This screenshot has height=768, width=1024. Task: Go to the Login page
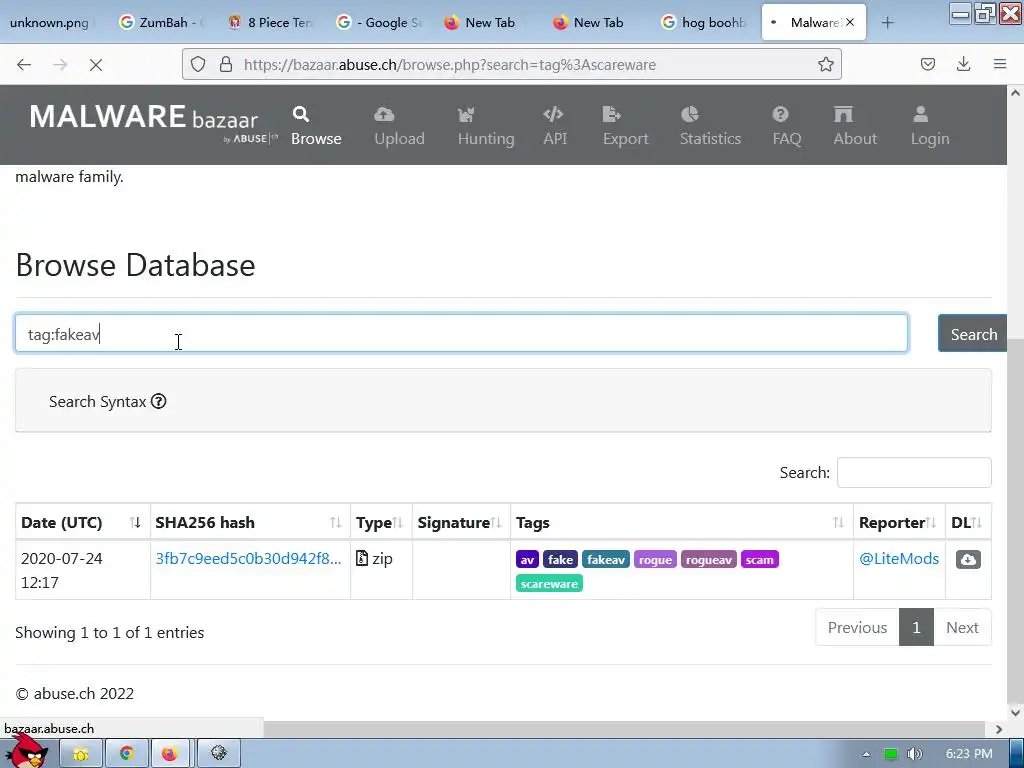(930, 126)
